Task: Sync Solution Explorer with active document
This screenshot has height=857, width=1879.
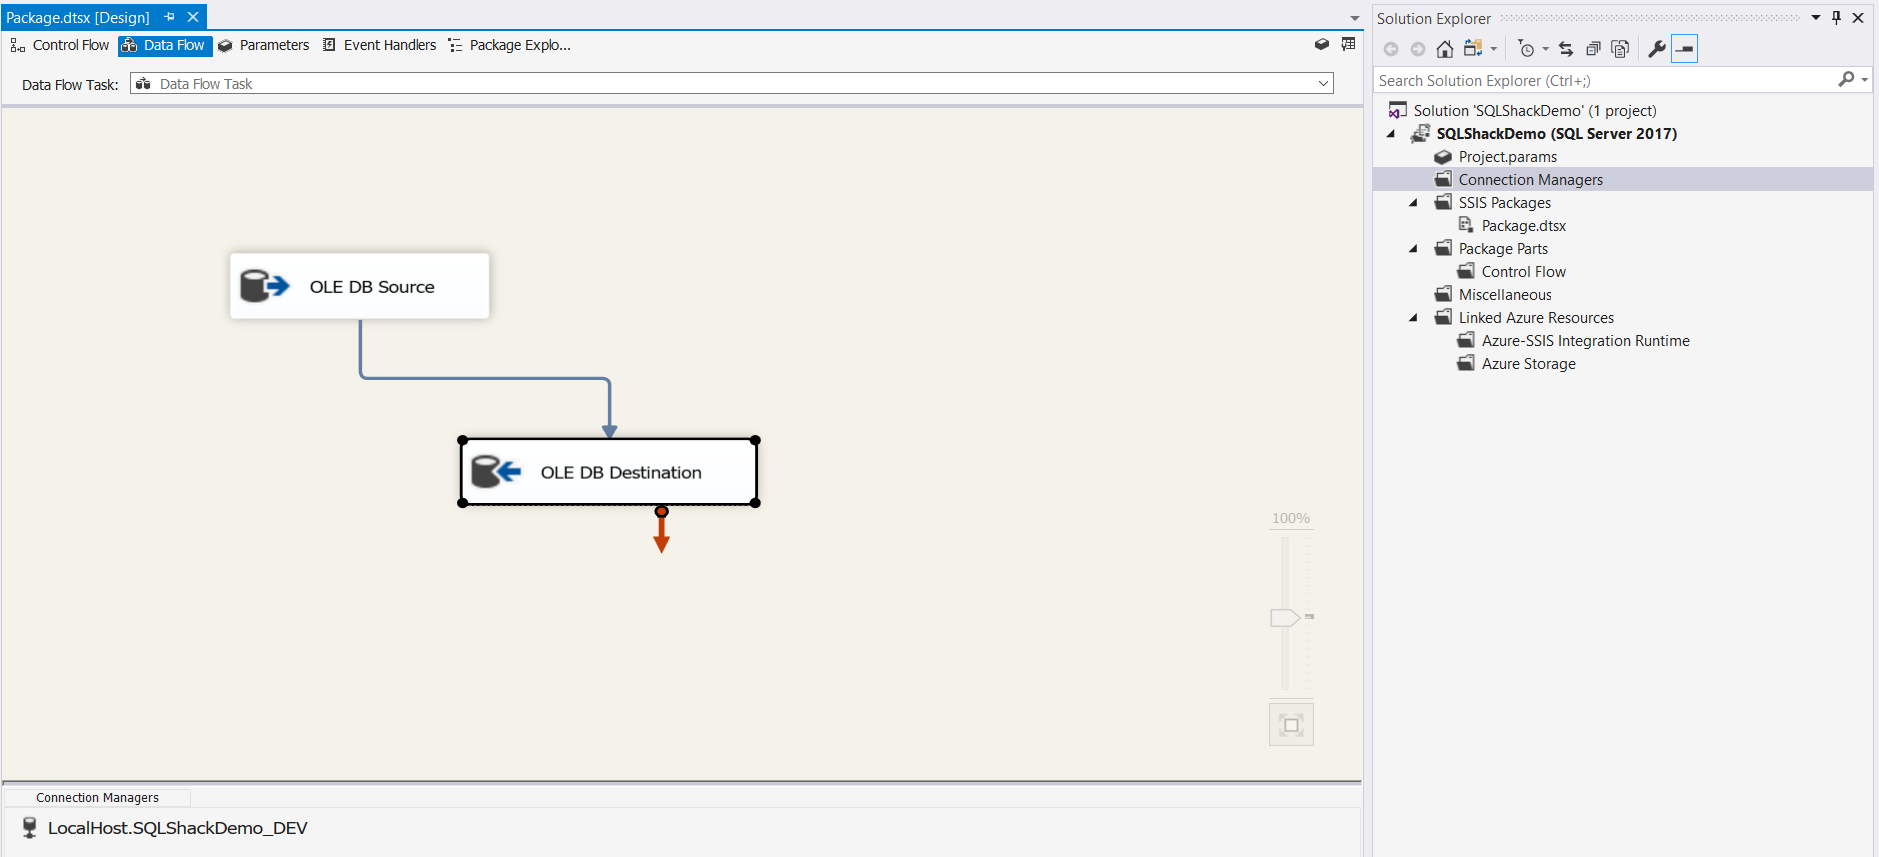Action: pos(1566,49)
